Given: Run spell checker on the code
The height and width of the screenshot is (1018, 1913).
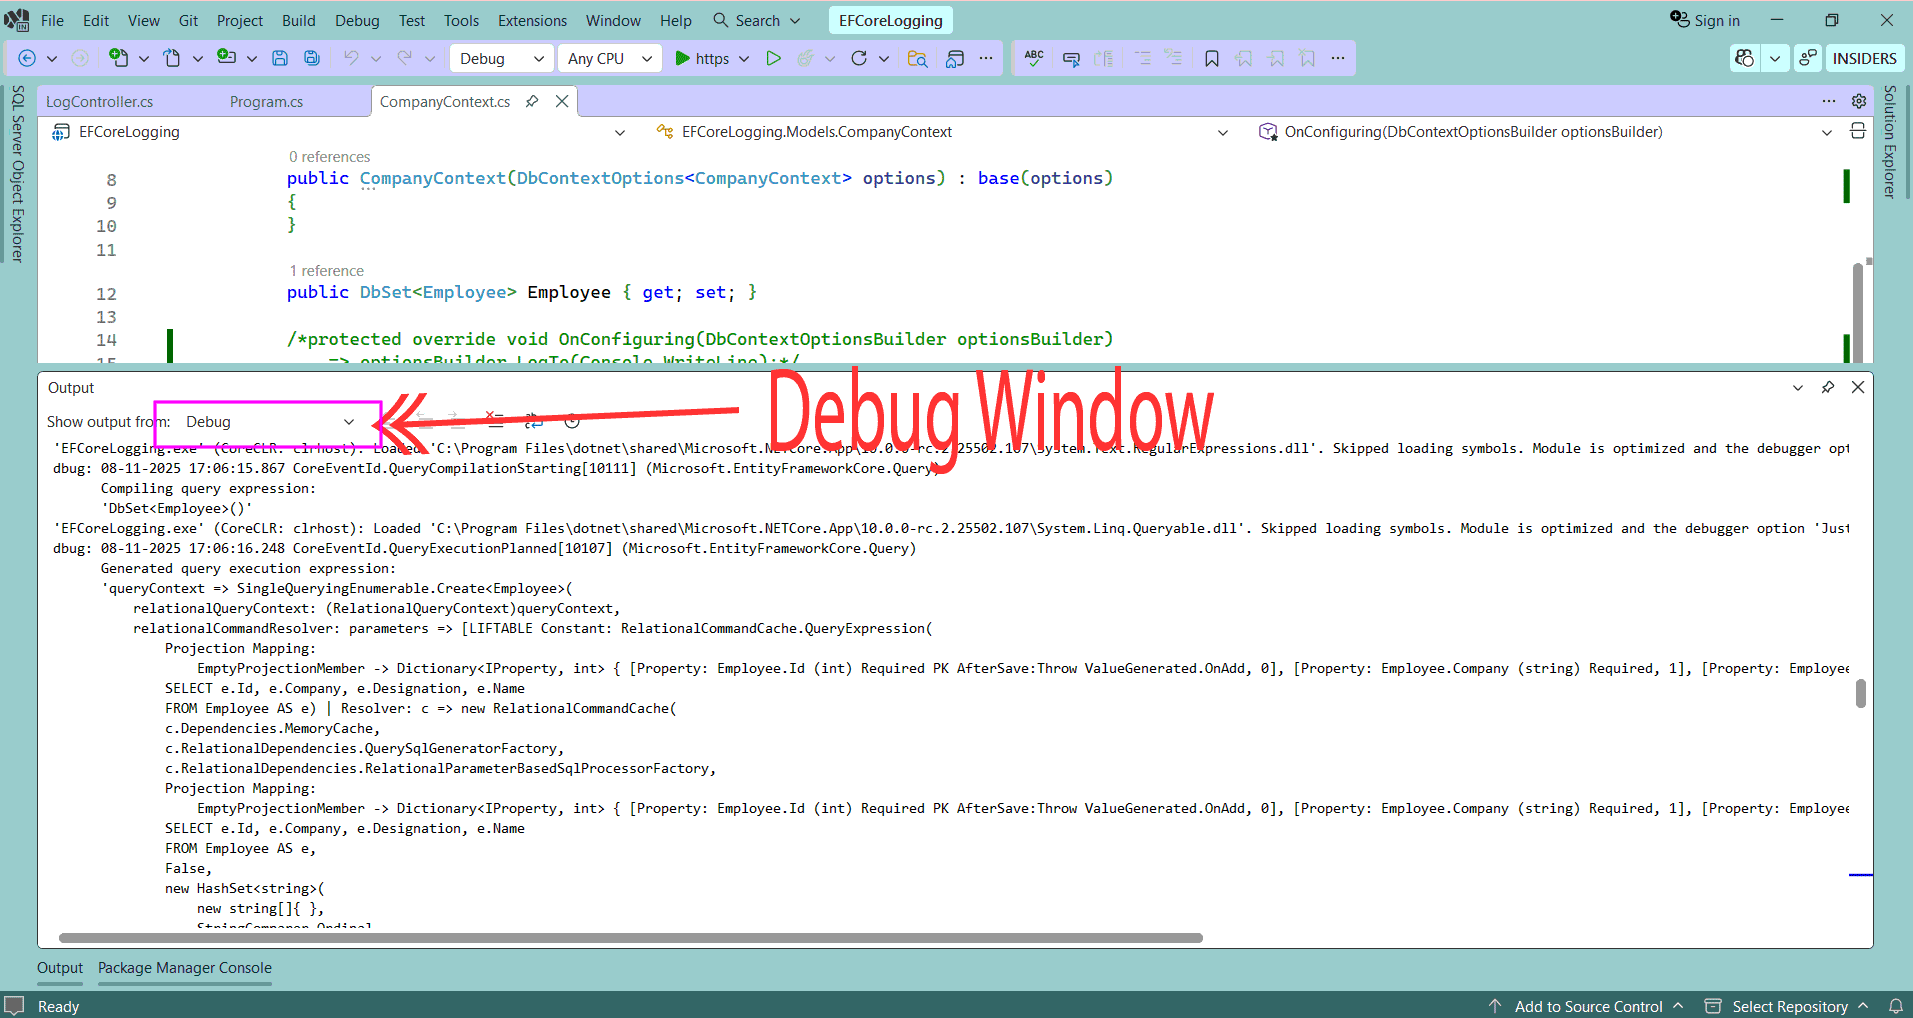Looking at the screenshot, I should tap(1033, 58).
